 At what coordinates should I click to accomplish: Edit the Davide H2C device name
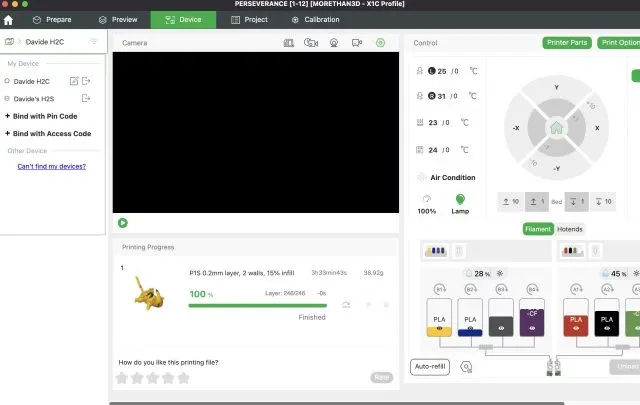[73, 81]
